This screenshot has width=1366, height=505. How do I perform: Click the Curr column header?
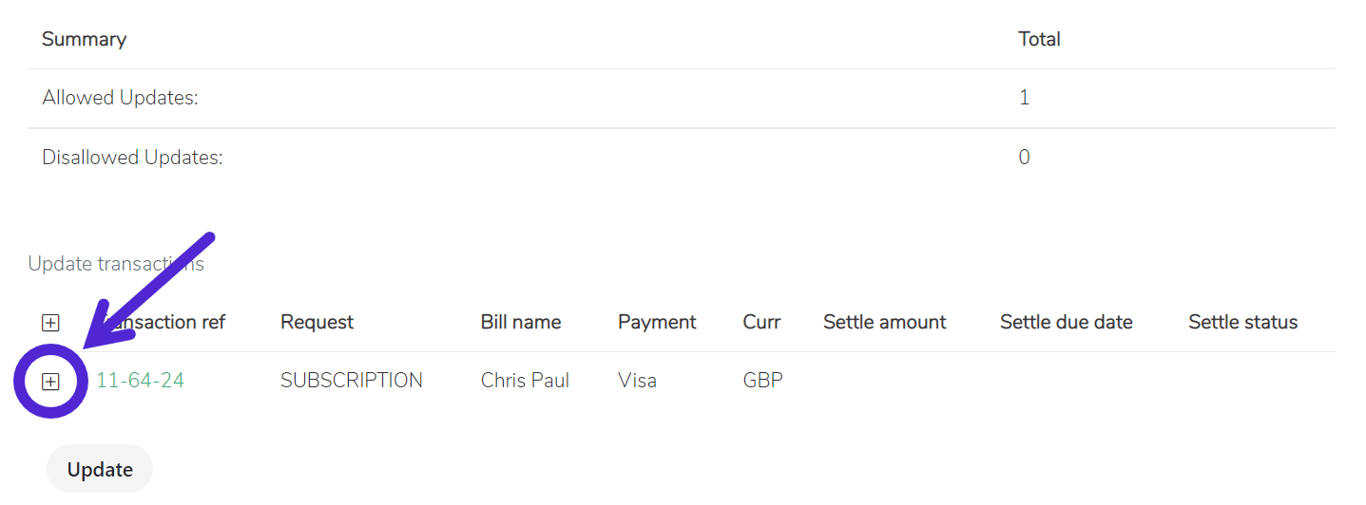pos(761,322)
